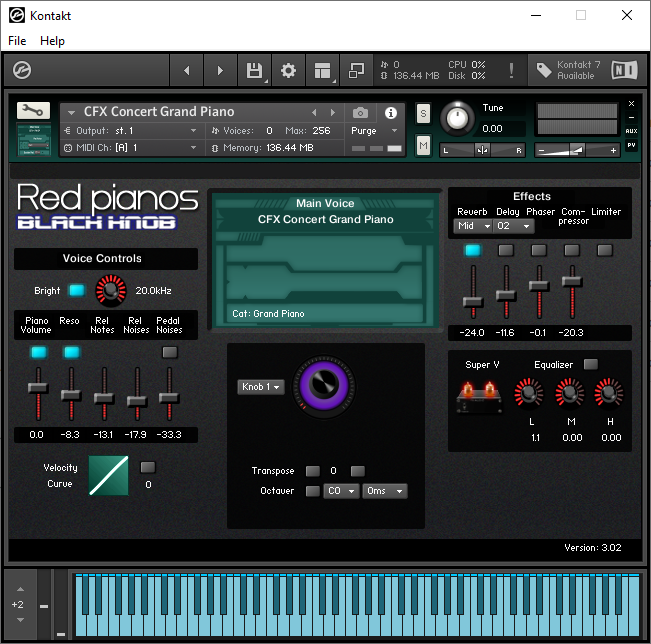Open the instrument name dropdown arrow

point(71,113)
